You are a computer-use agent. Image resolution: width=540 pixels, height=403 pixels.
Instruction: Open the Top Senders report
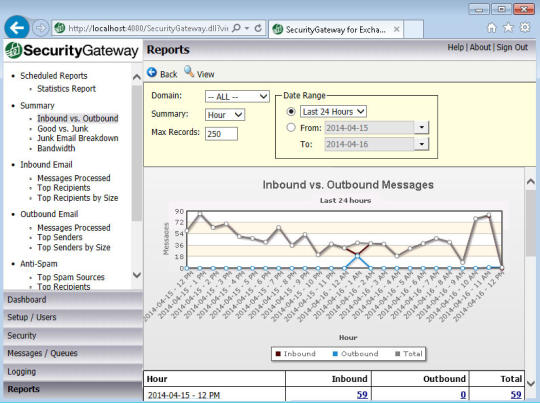coord(60,237)
